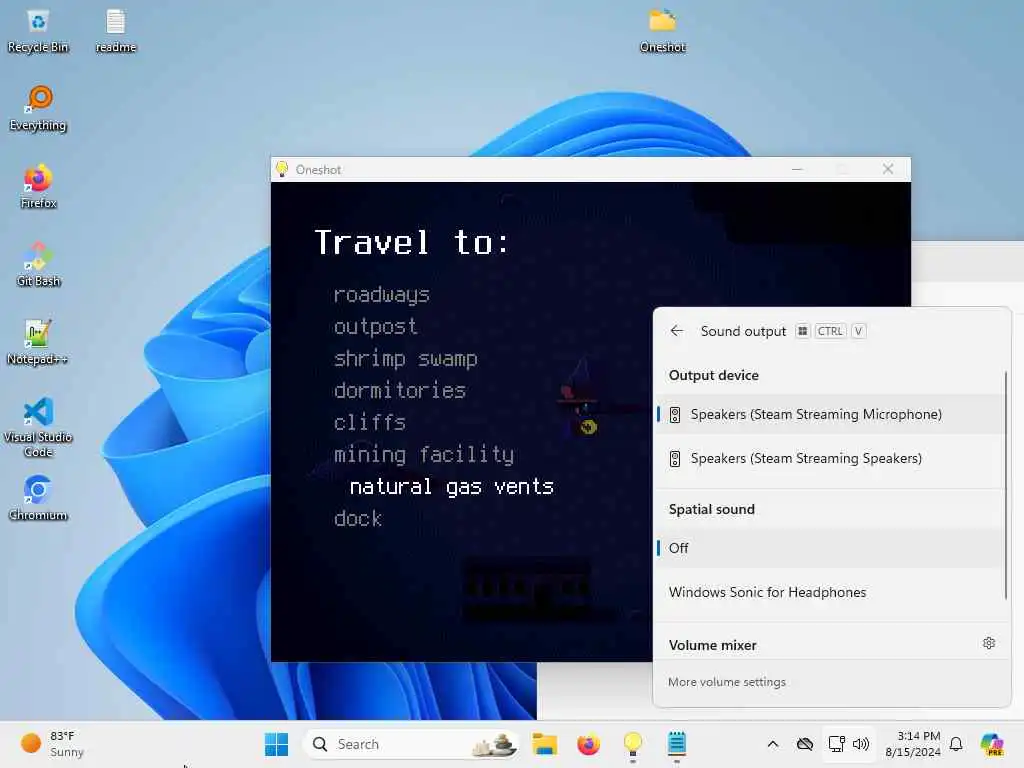The image size is (1024, 768).
Task: Open Copilot preview from the taskbar
Action: point(992,744)
